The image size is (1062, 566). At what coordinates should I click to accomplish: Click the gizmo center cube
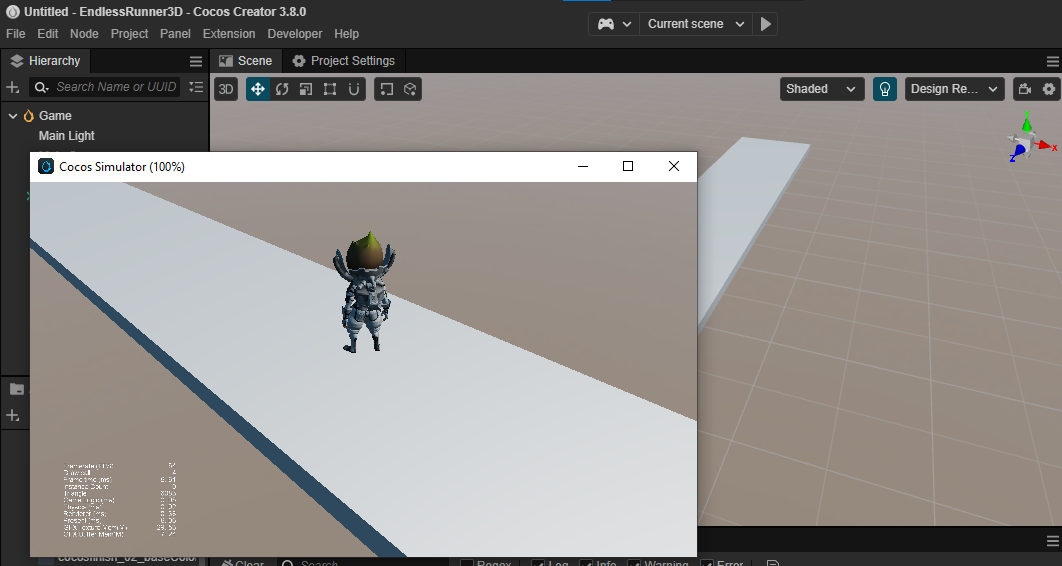1029,142
